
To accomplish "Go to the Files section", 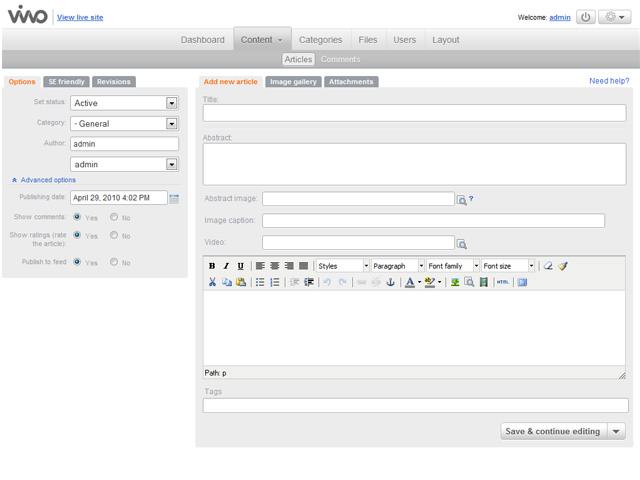I will (x=368, y=40).
